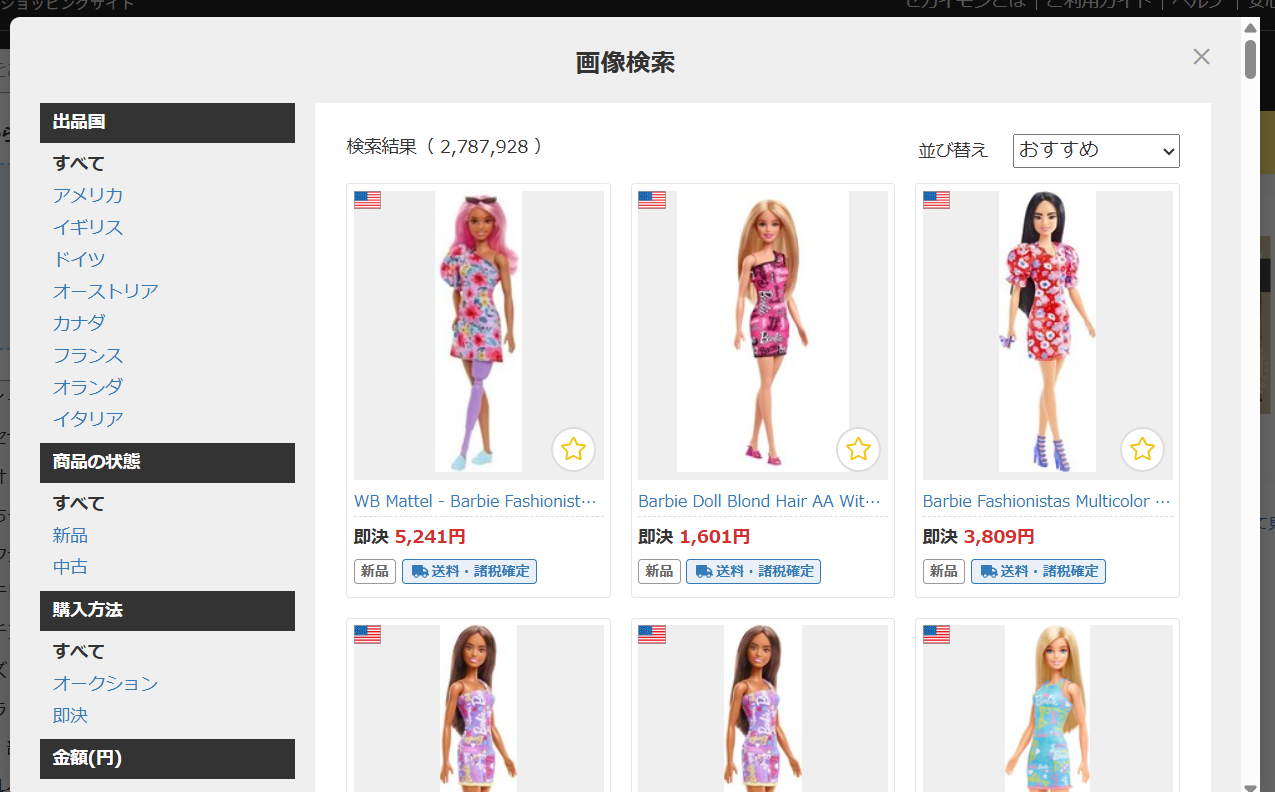
Task: Open Barbie Doll Blond Hair AA title link
Action: coord(759,501)
